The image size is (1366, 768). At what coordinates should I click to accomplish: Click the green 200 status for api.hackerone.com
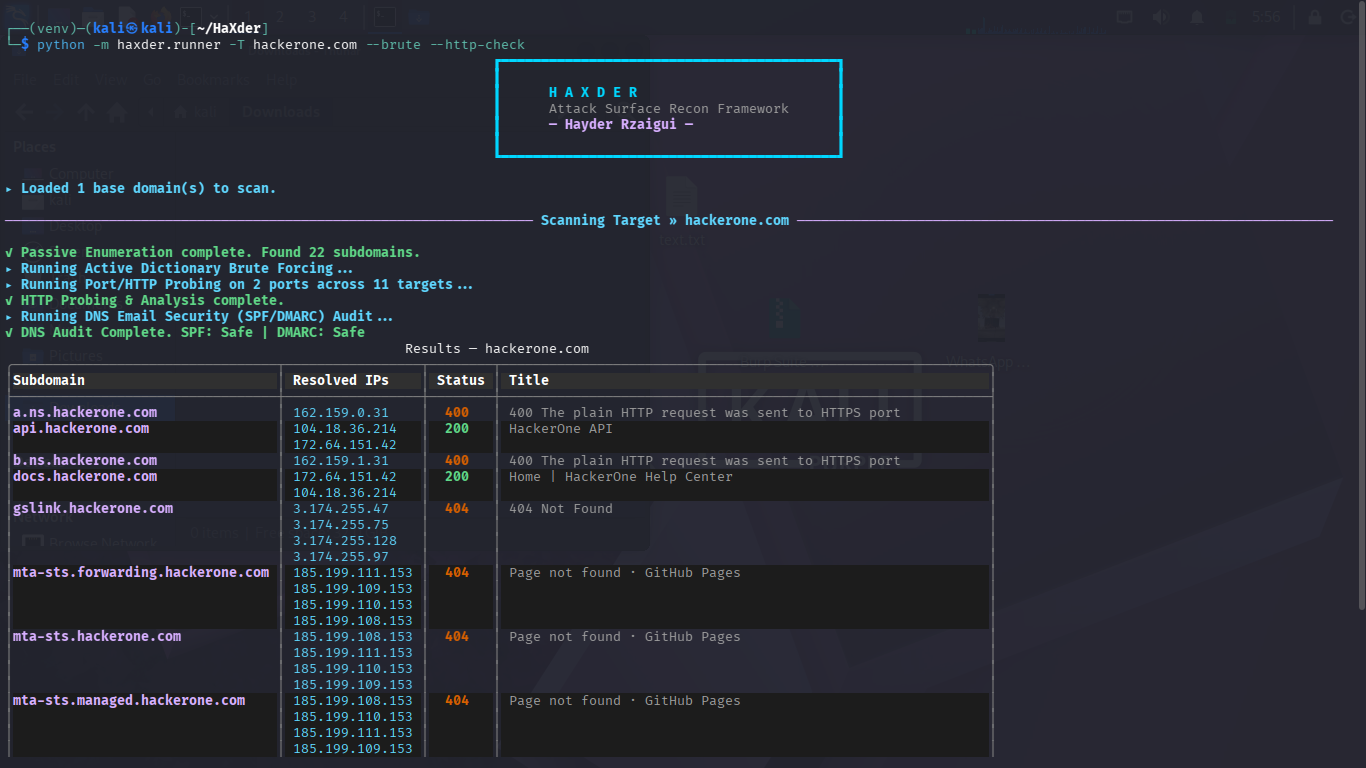(457, 428)
